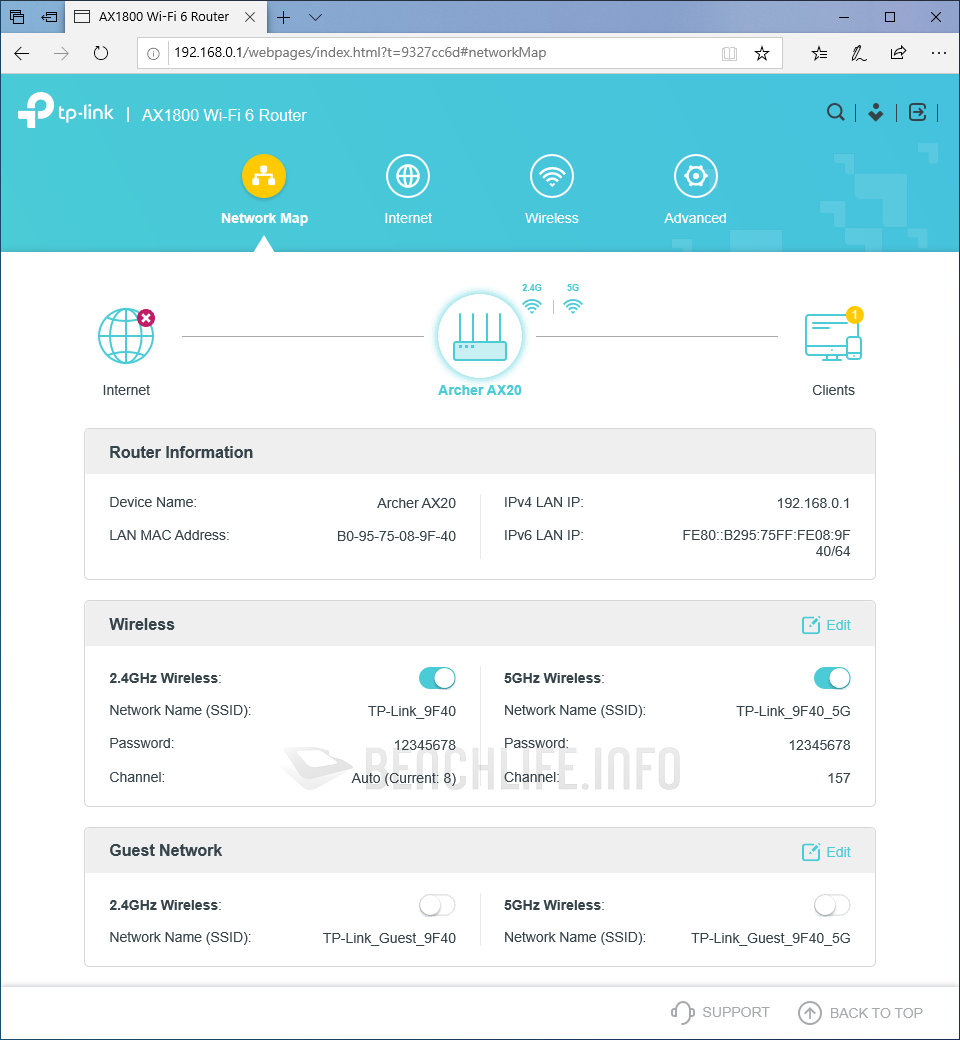Disable the 5GHz Wireless toggle

point(832,678)
